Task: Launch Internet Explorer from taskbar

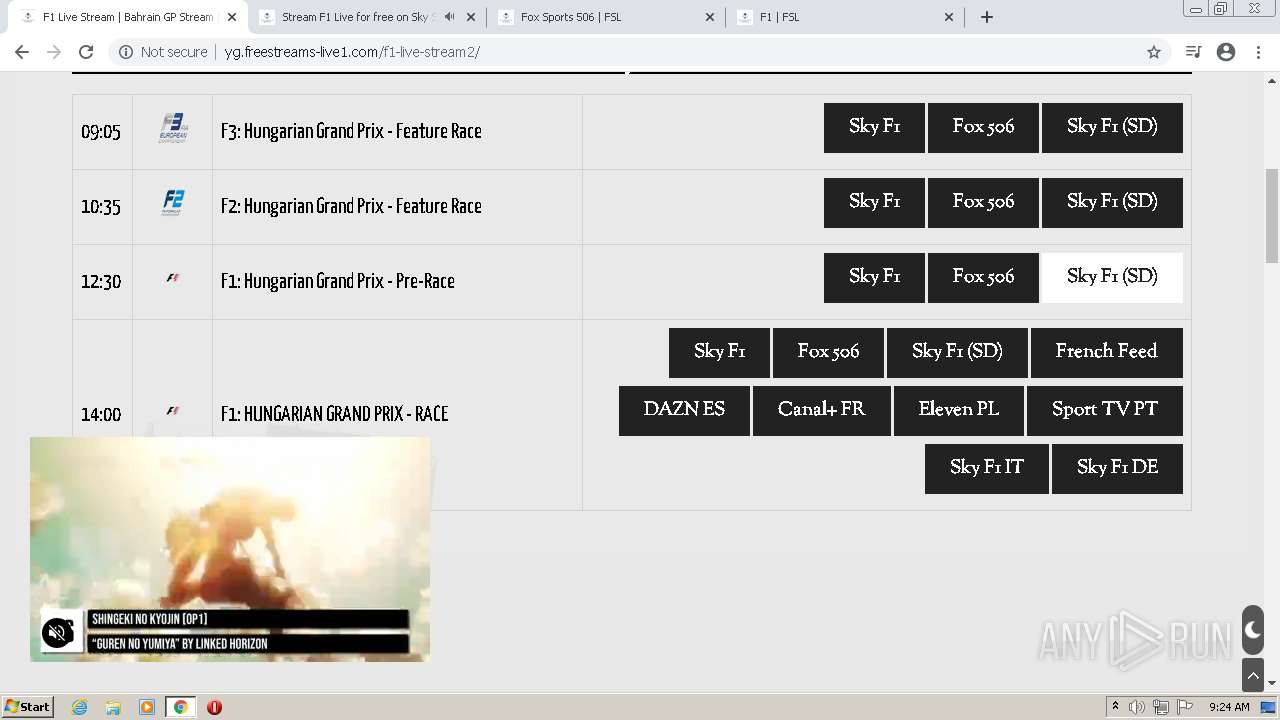Action: (80, 707)
